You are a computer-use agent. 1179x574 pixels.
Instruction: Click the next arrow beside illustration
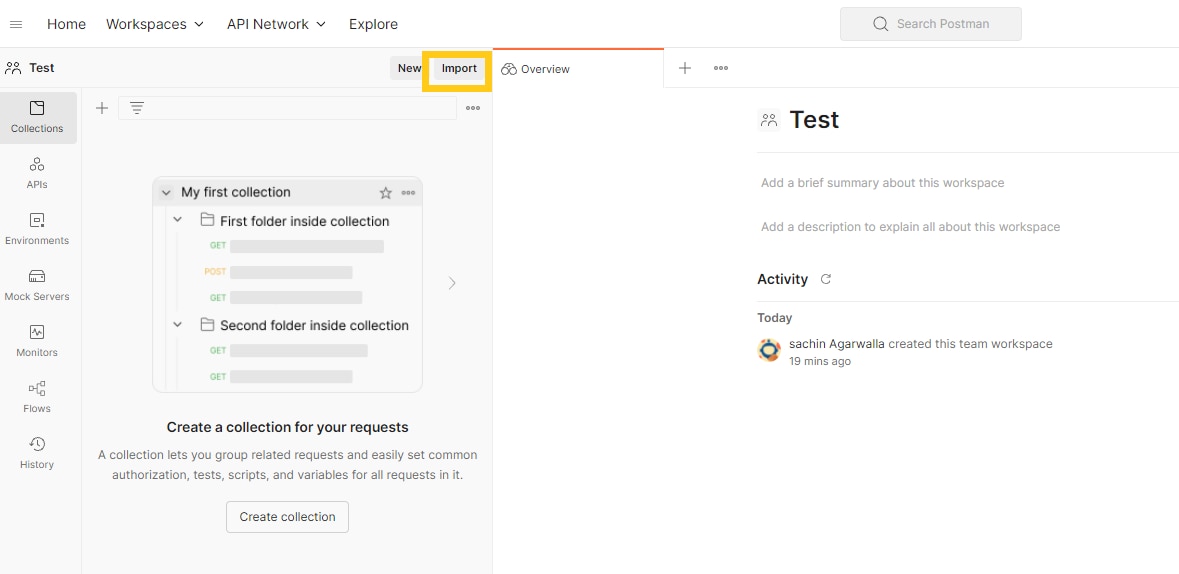(x=452, y=283)
